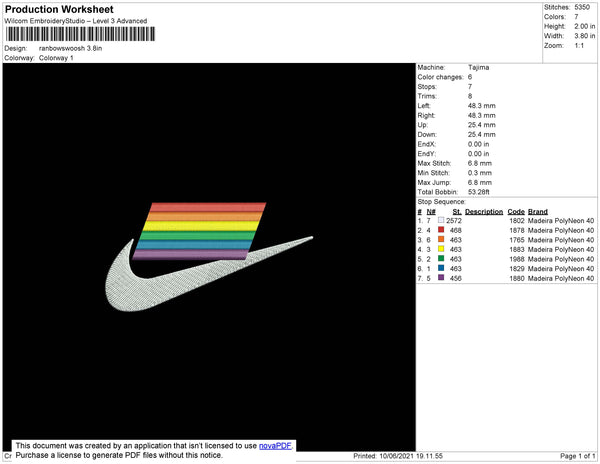Click the red thread color swatch
This screenshot has height=464, width=600.
click(x=441, y=230)
